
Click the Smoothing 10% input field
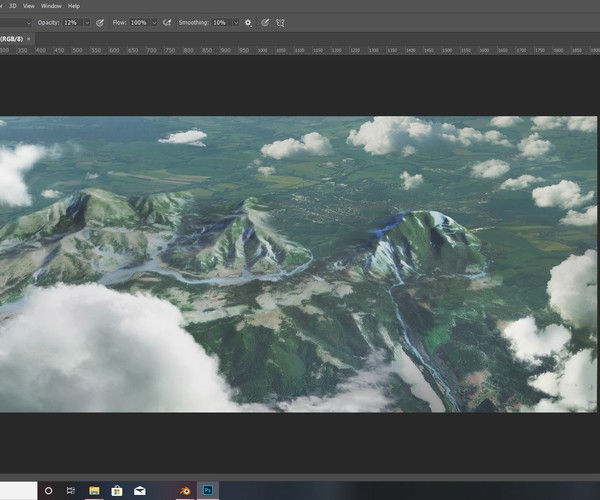point(222,23)
